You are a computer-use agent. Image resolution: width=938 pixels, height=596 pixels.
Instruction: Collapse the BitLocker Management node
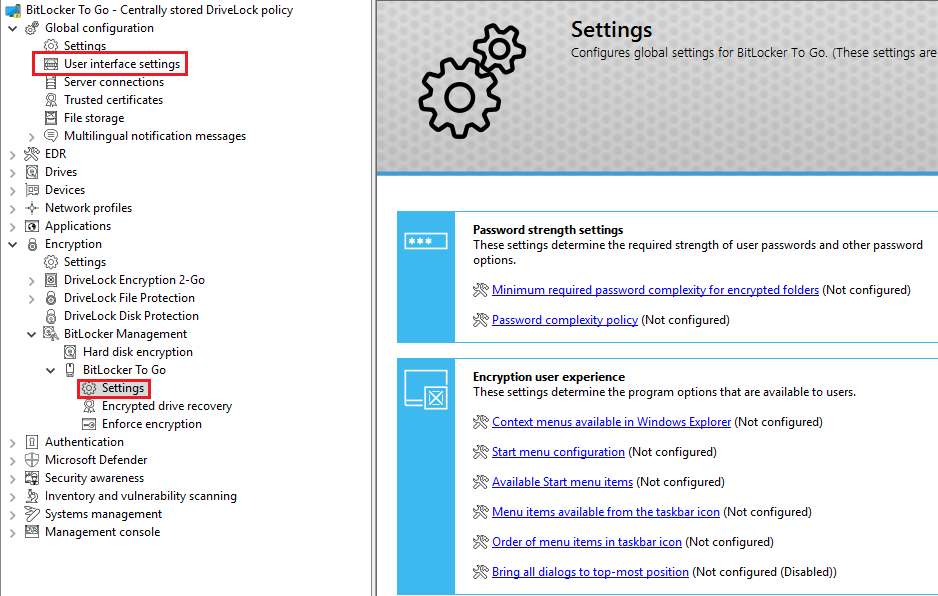tap(32, 335)
